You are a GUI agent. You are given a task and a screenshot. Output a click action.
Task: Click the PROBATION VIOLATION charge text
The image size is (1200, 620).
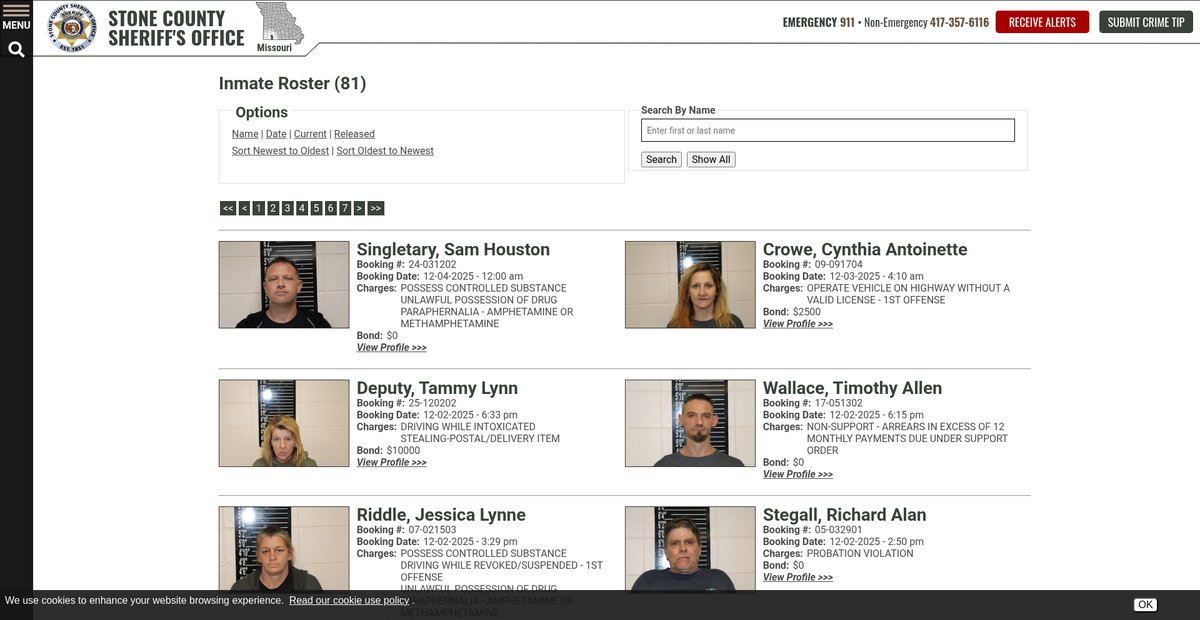click(x=860, y=554)
